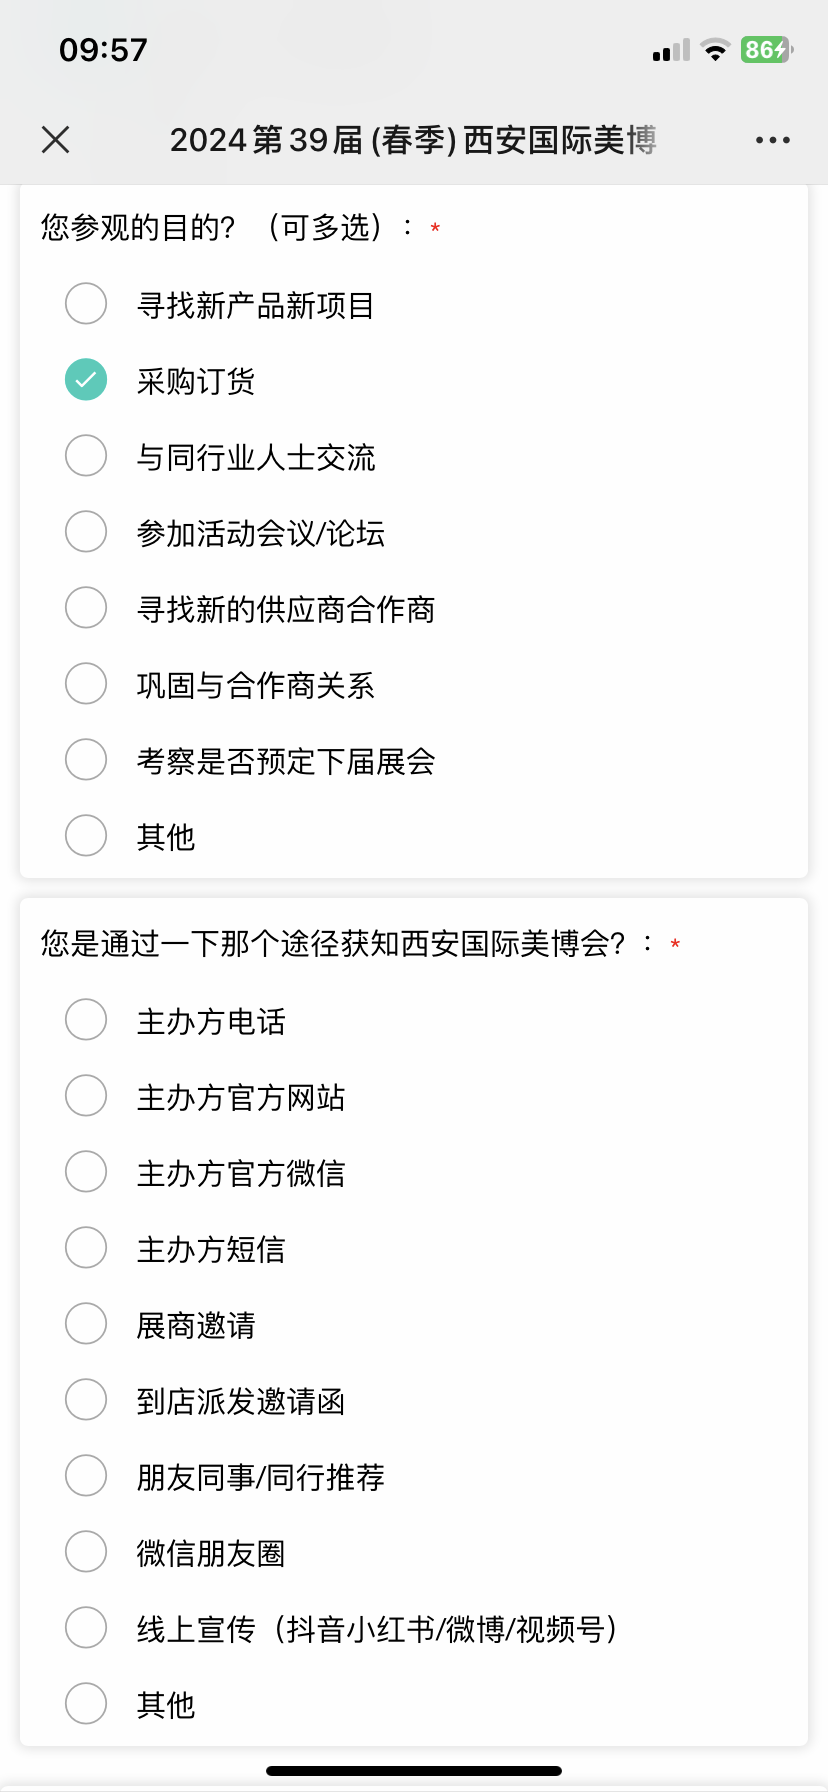The width and height of the screenshot is (828, 1792).
Task: Tick 参加活动会议/论坛 option
Action: [x=86, y=532]
